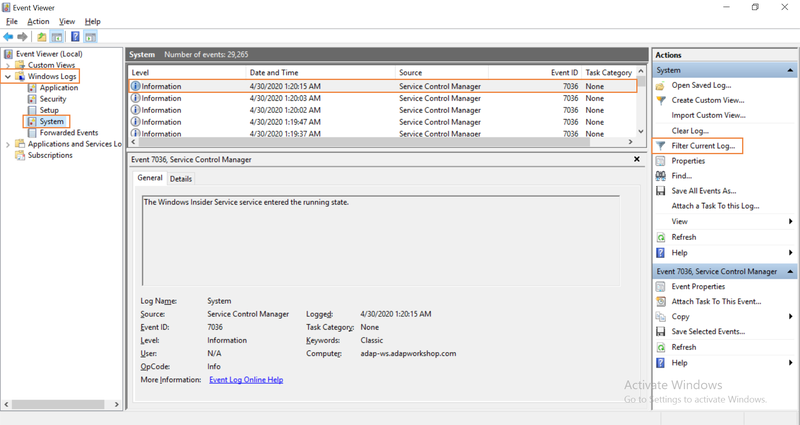Viewport: 800px width, 425px height.
Task: Click the Save All Events As icon
Action: 661,191
